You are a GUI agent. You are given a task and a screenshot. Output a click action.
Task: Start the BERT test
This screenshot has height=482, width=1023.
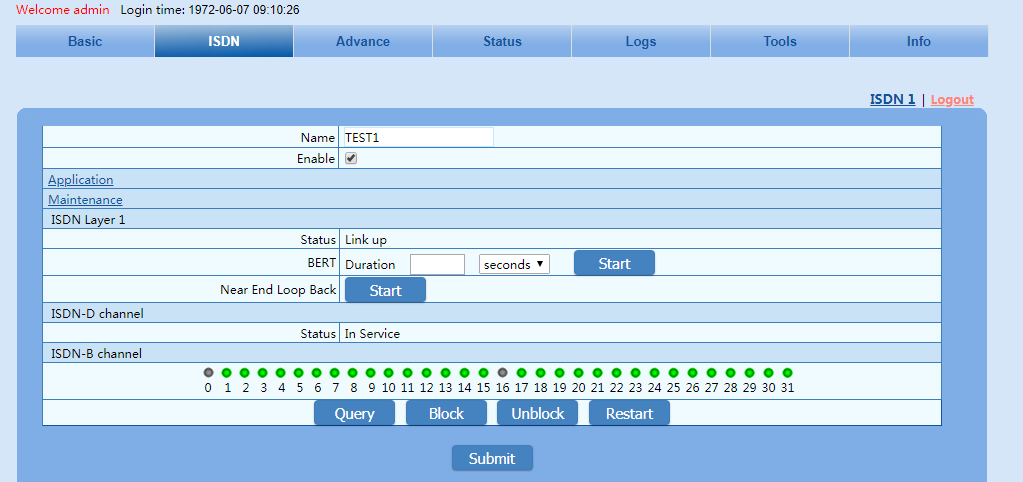coord(614,263)
